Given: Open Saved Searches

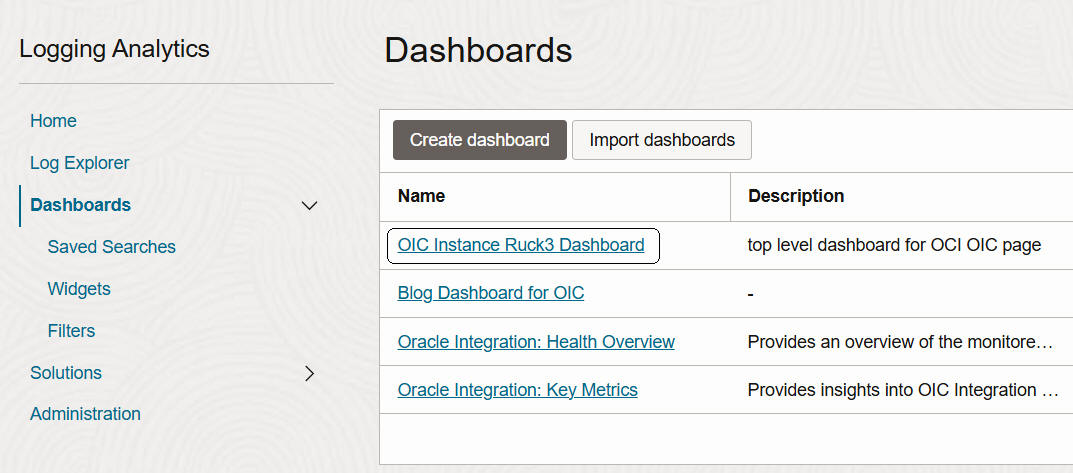Looking at the screenshot, I should click(x=111, y=247).
